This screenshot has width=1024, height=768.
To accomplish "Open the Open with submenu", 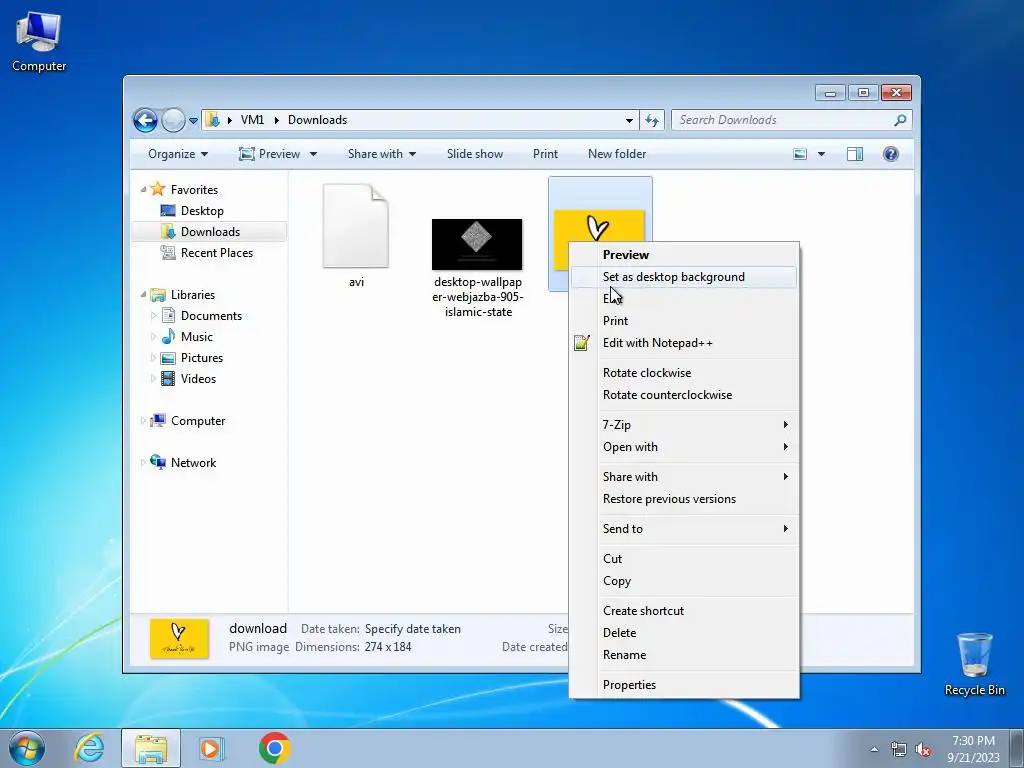I will [x=684, y=447].
